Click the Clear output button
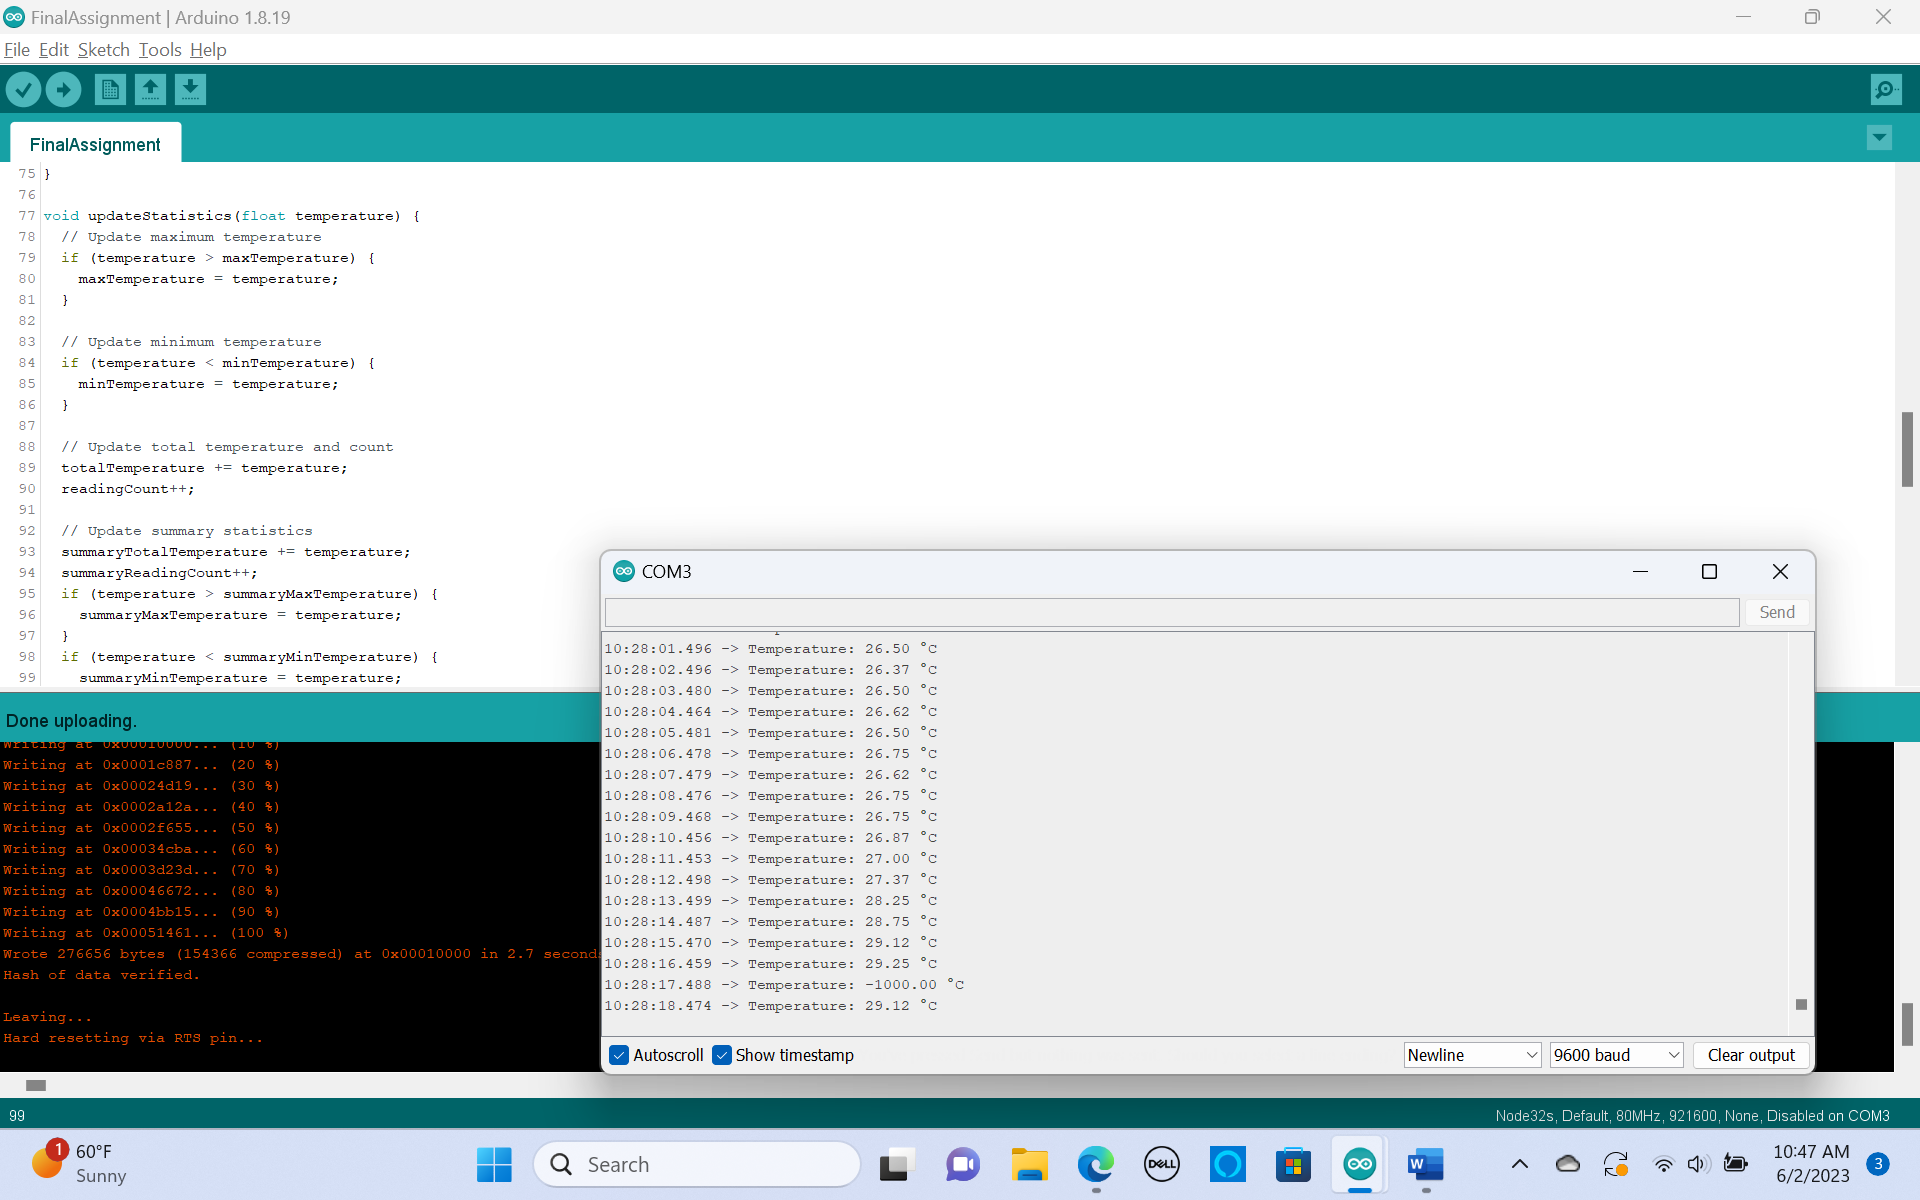1920x1200 pixels. pos(1750,1055)
